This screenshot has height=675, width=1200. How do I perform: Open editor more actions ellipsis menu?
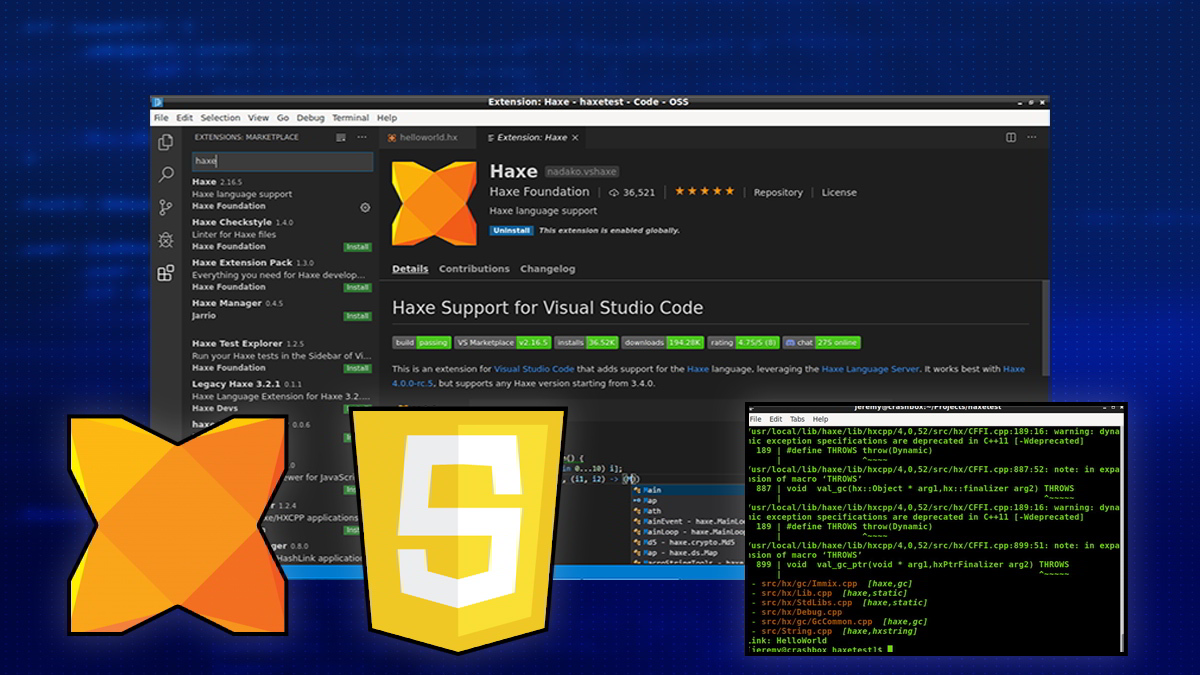(x=1033, y=137)
